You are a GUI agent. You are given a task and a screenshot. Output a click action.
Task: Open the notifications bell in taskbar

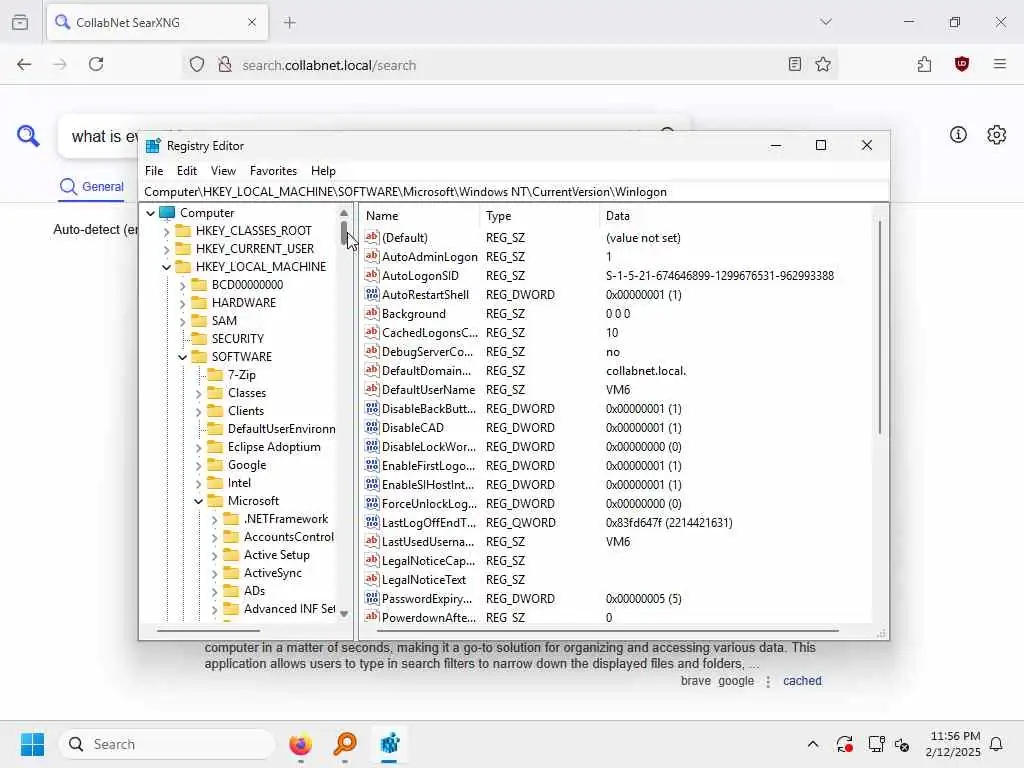[996, 744]
